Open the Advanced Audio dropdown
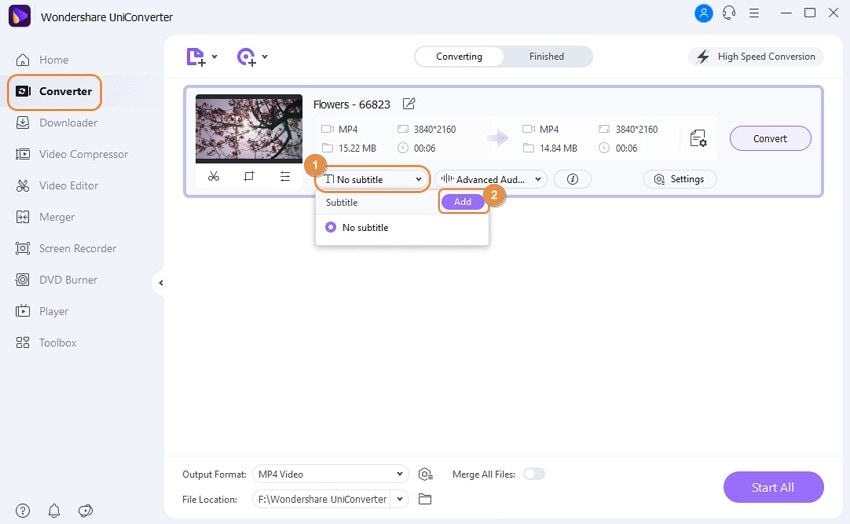 point(491,179)
